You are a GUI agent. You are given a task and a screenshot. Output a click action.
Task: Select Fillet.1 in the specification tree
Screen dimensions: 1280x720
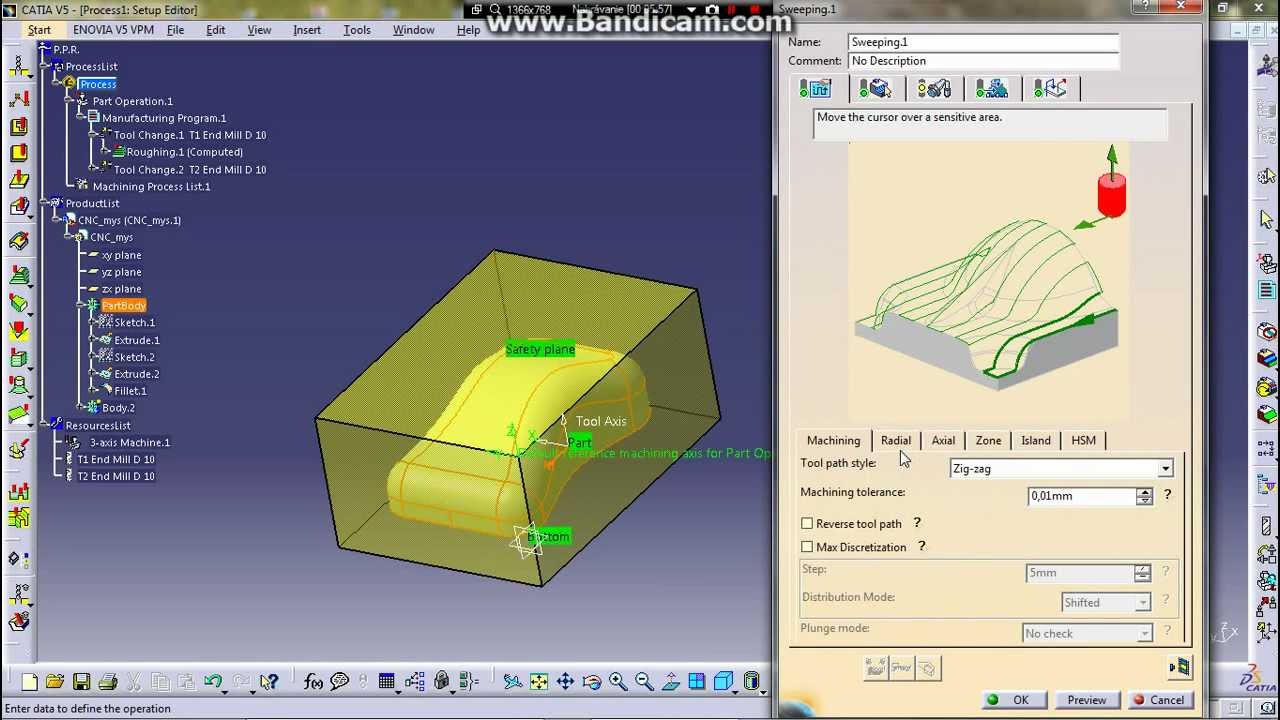(x=130, y=391)
